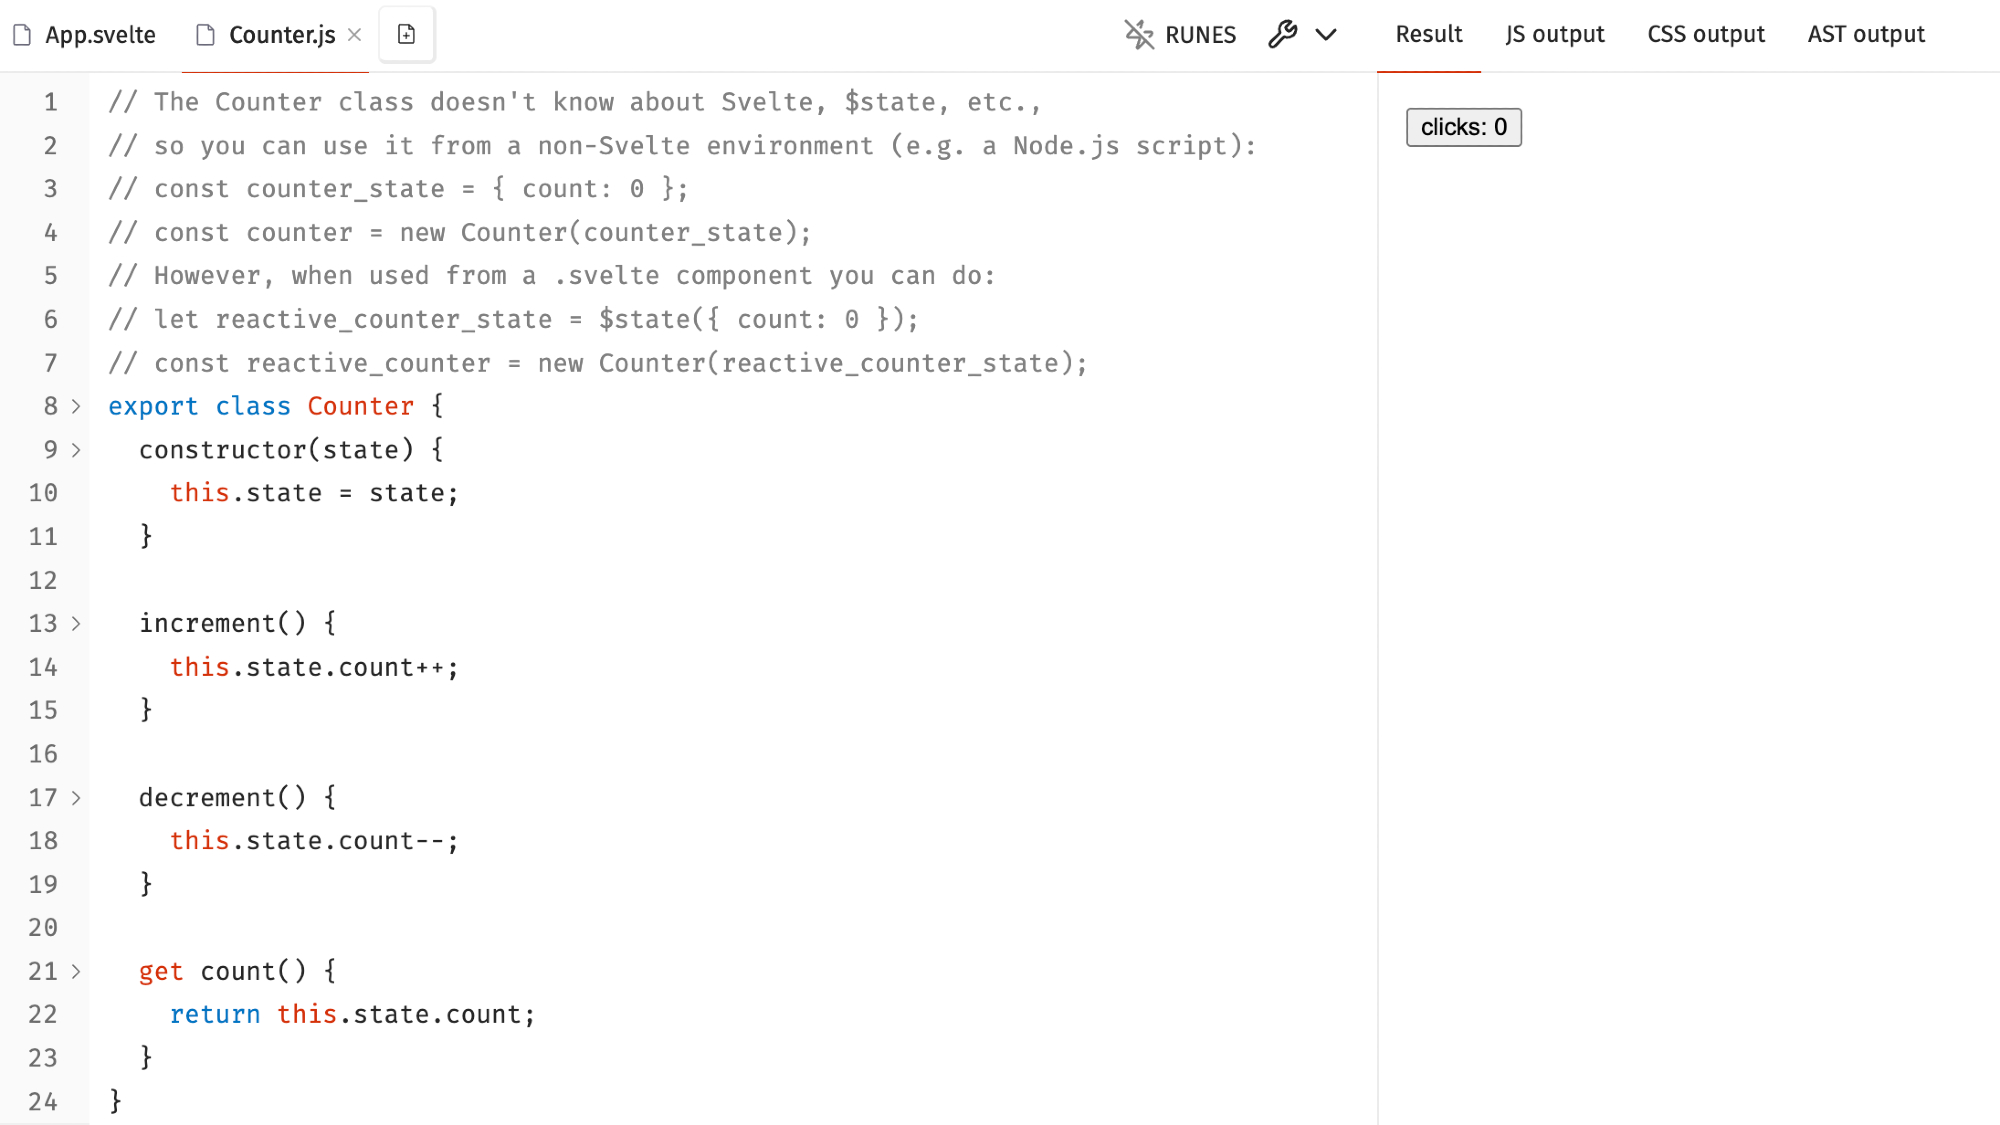Screen dimensions: 2000x1125
Task: Select the Result tab
Action: (1429, 35)
